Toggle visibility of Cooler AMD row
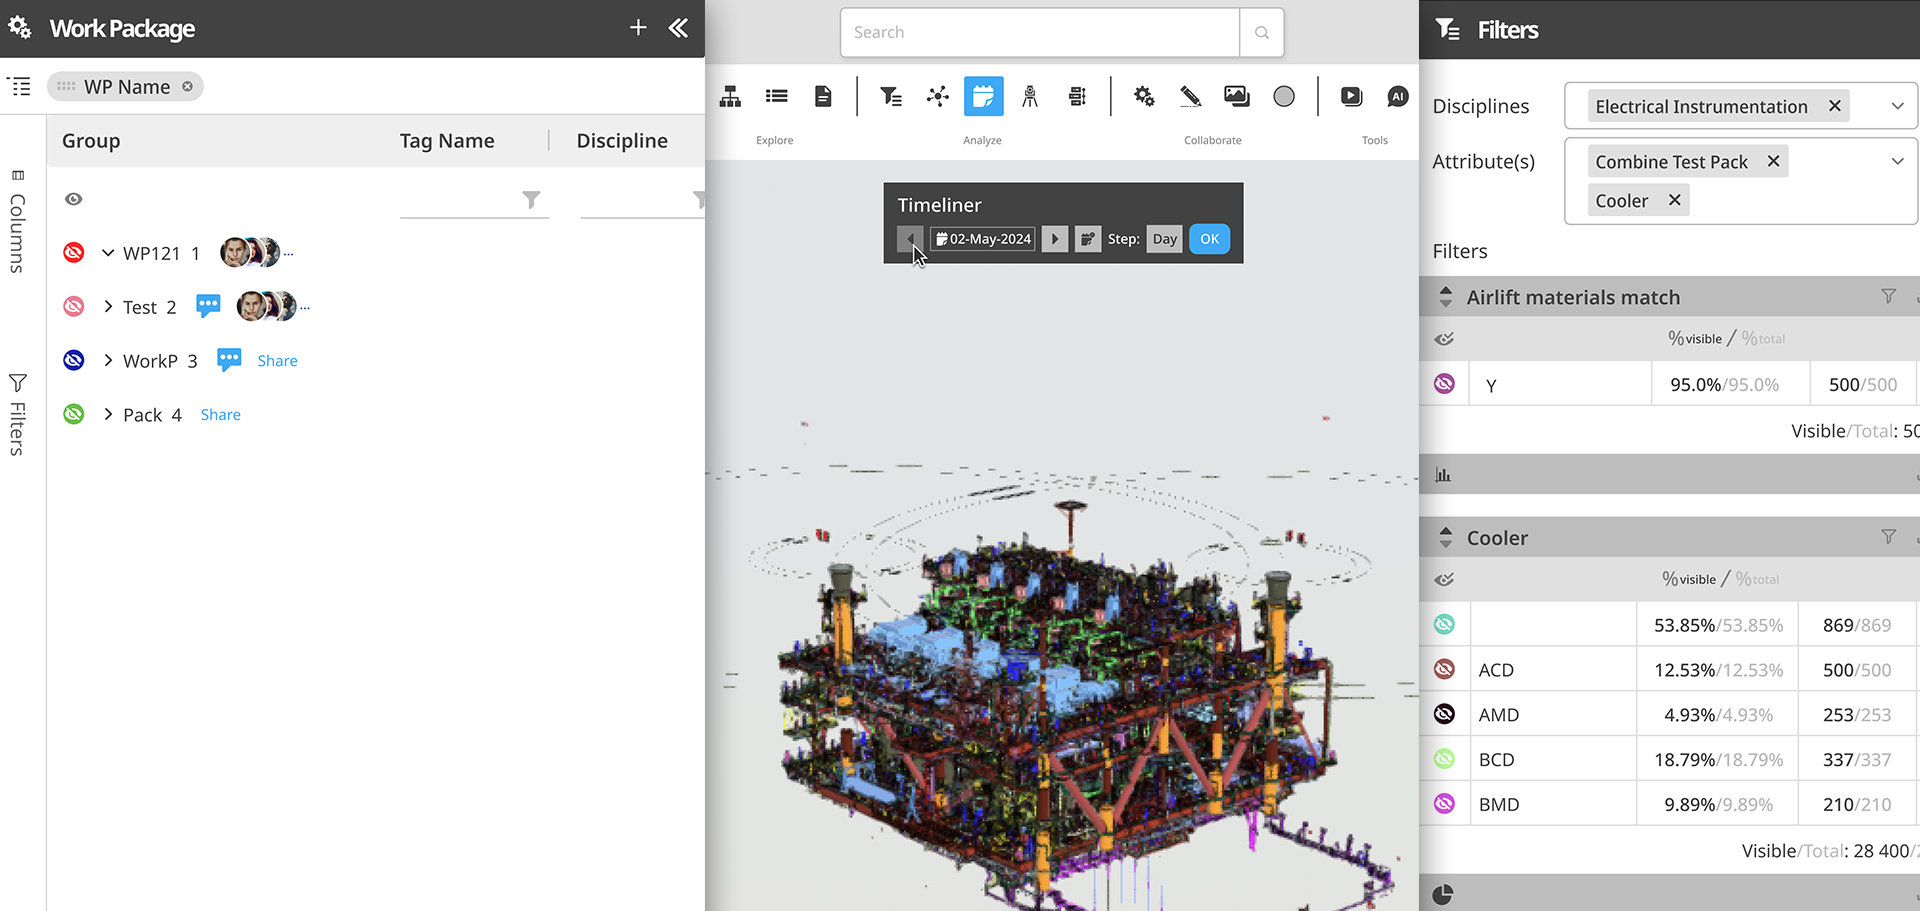Image resolution: width=1920 pixels, height=911 pixels. pyautogui.click(x=1444, y=714)
